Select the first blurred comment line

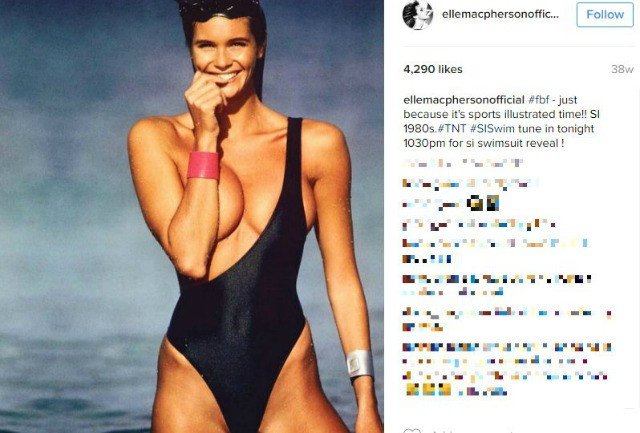[462, 163]
